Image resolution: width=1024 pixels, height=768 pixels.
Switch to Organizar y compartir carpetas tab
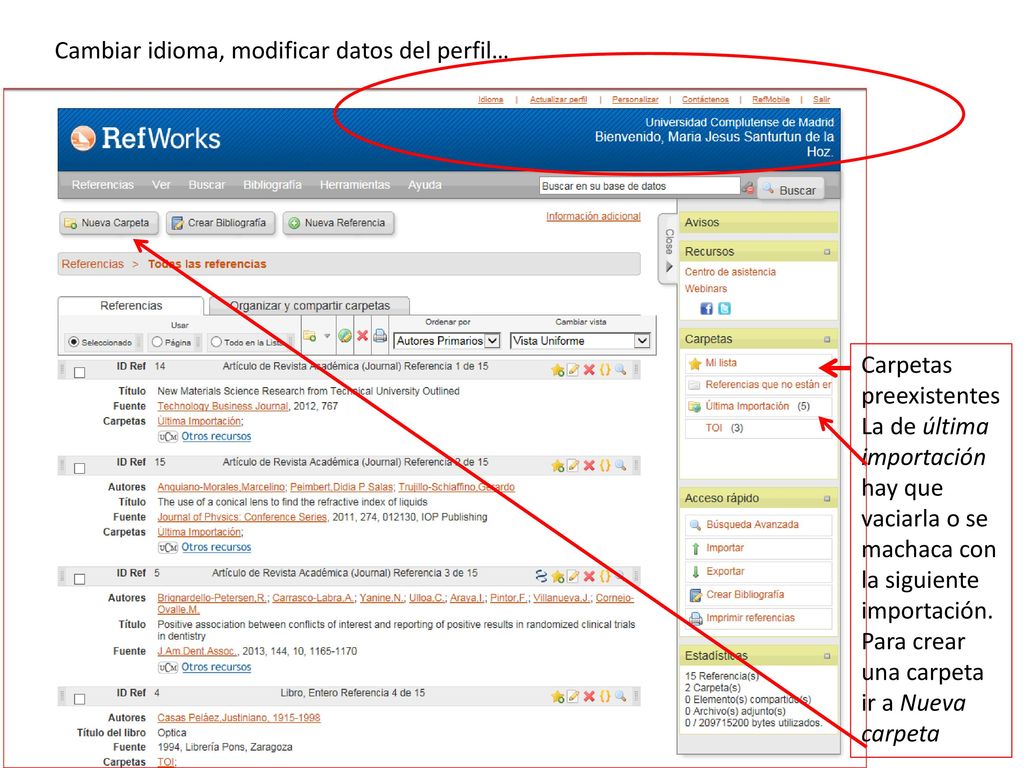pyautogui.click(x=308, y=306)
